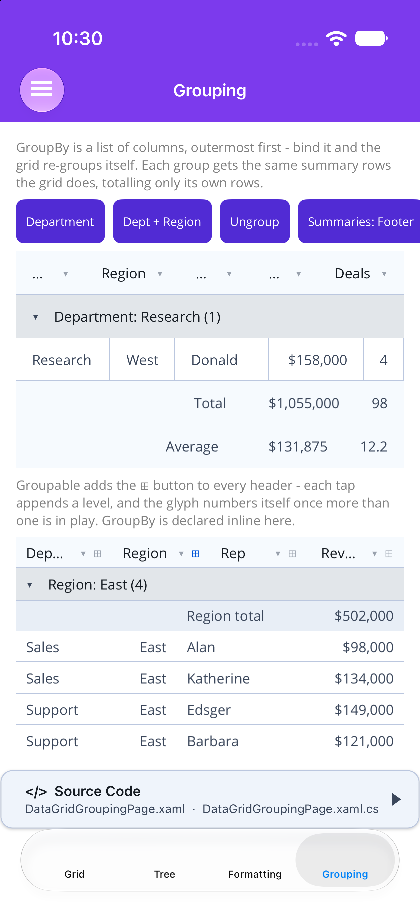This screenshot has height=912, width=420.
Task: Tap the Region total label
Action: [x=225, y=617]
